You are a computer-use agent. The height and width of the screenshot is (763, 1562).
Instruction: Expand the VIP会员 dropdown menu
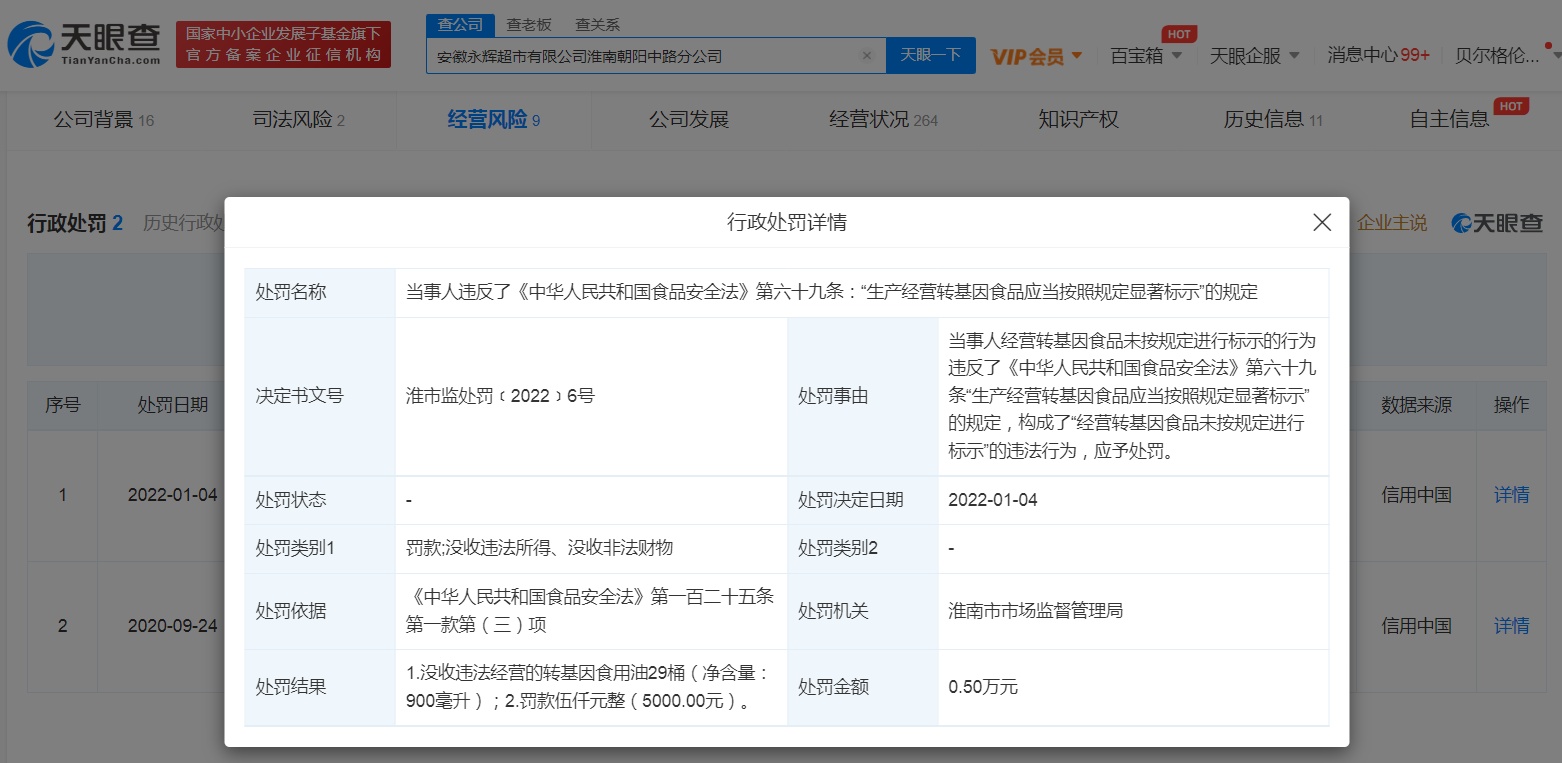pyautogui.click(x=1037, y=56)
